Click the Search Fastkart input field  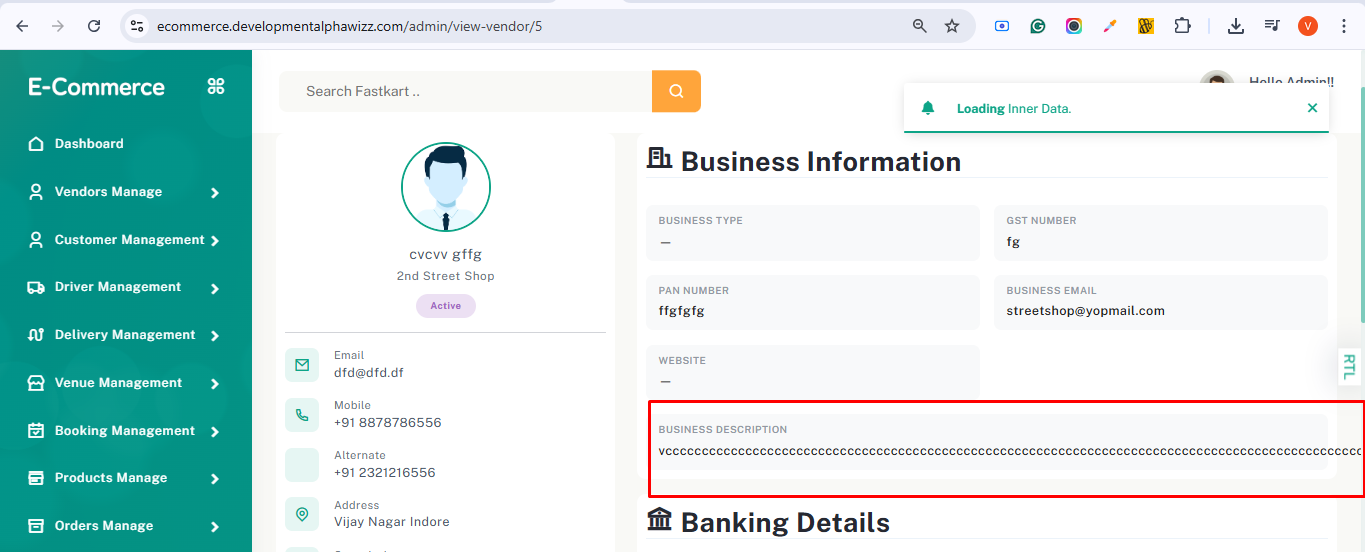click(465, 91)
